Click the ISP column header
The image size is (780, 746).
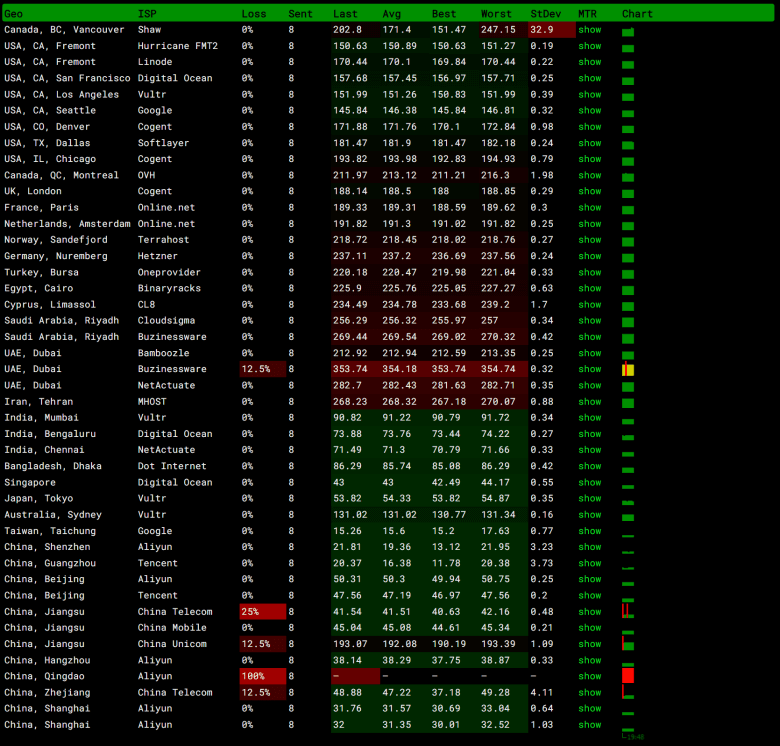tap(147, 14)
